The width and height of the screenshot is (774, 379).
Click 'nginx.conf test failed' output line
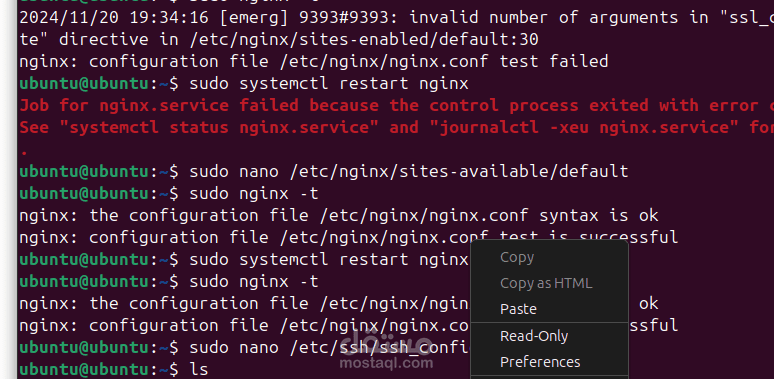pyautogui.click(x=313, y=62)
